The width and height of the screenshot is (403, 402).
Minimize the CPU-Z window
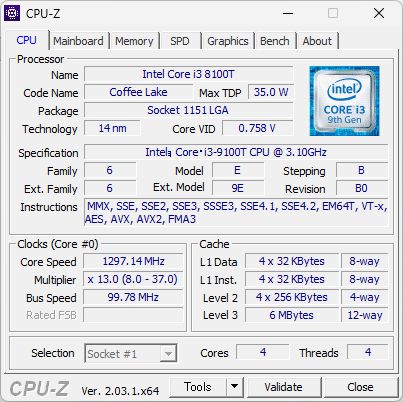tap(288, 13)
